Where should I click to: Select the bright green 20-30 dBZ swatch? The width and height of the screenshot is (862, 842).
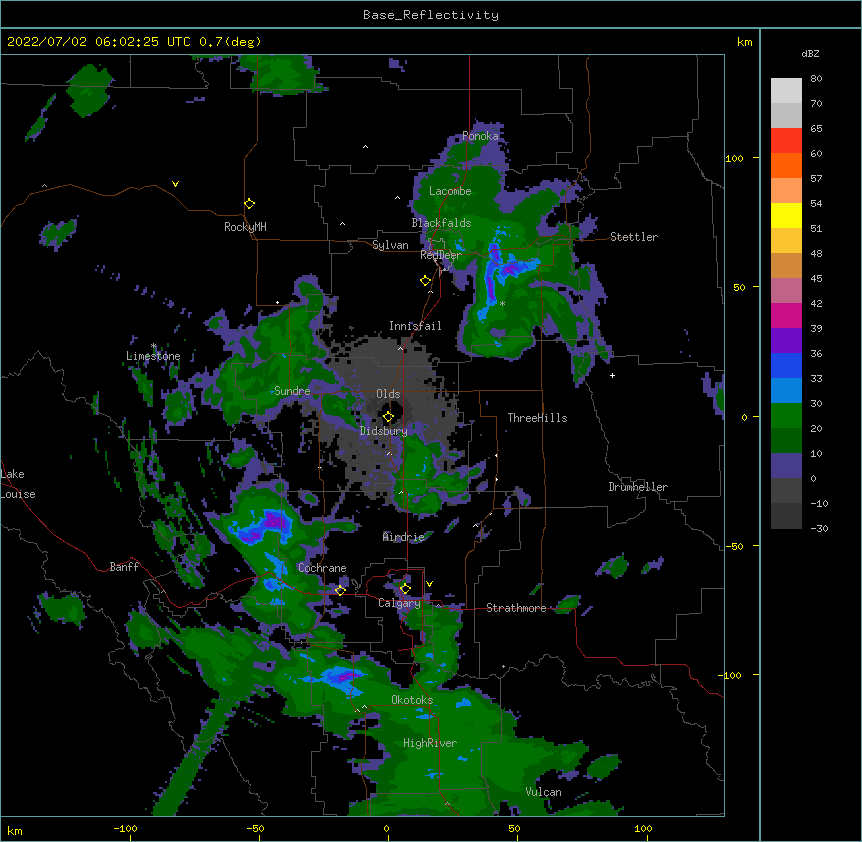(786, 416)
